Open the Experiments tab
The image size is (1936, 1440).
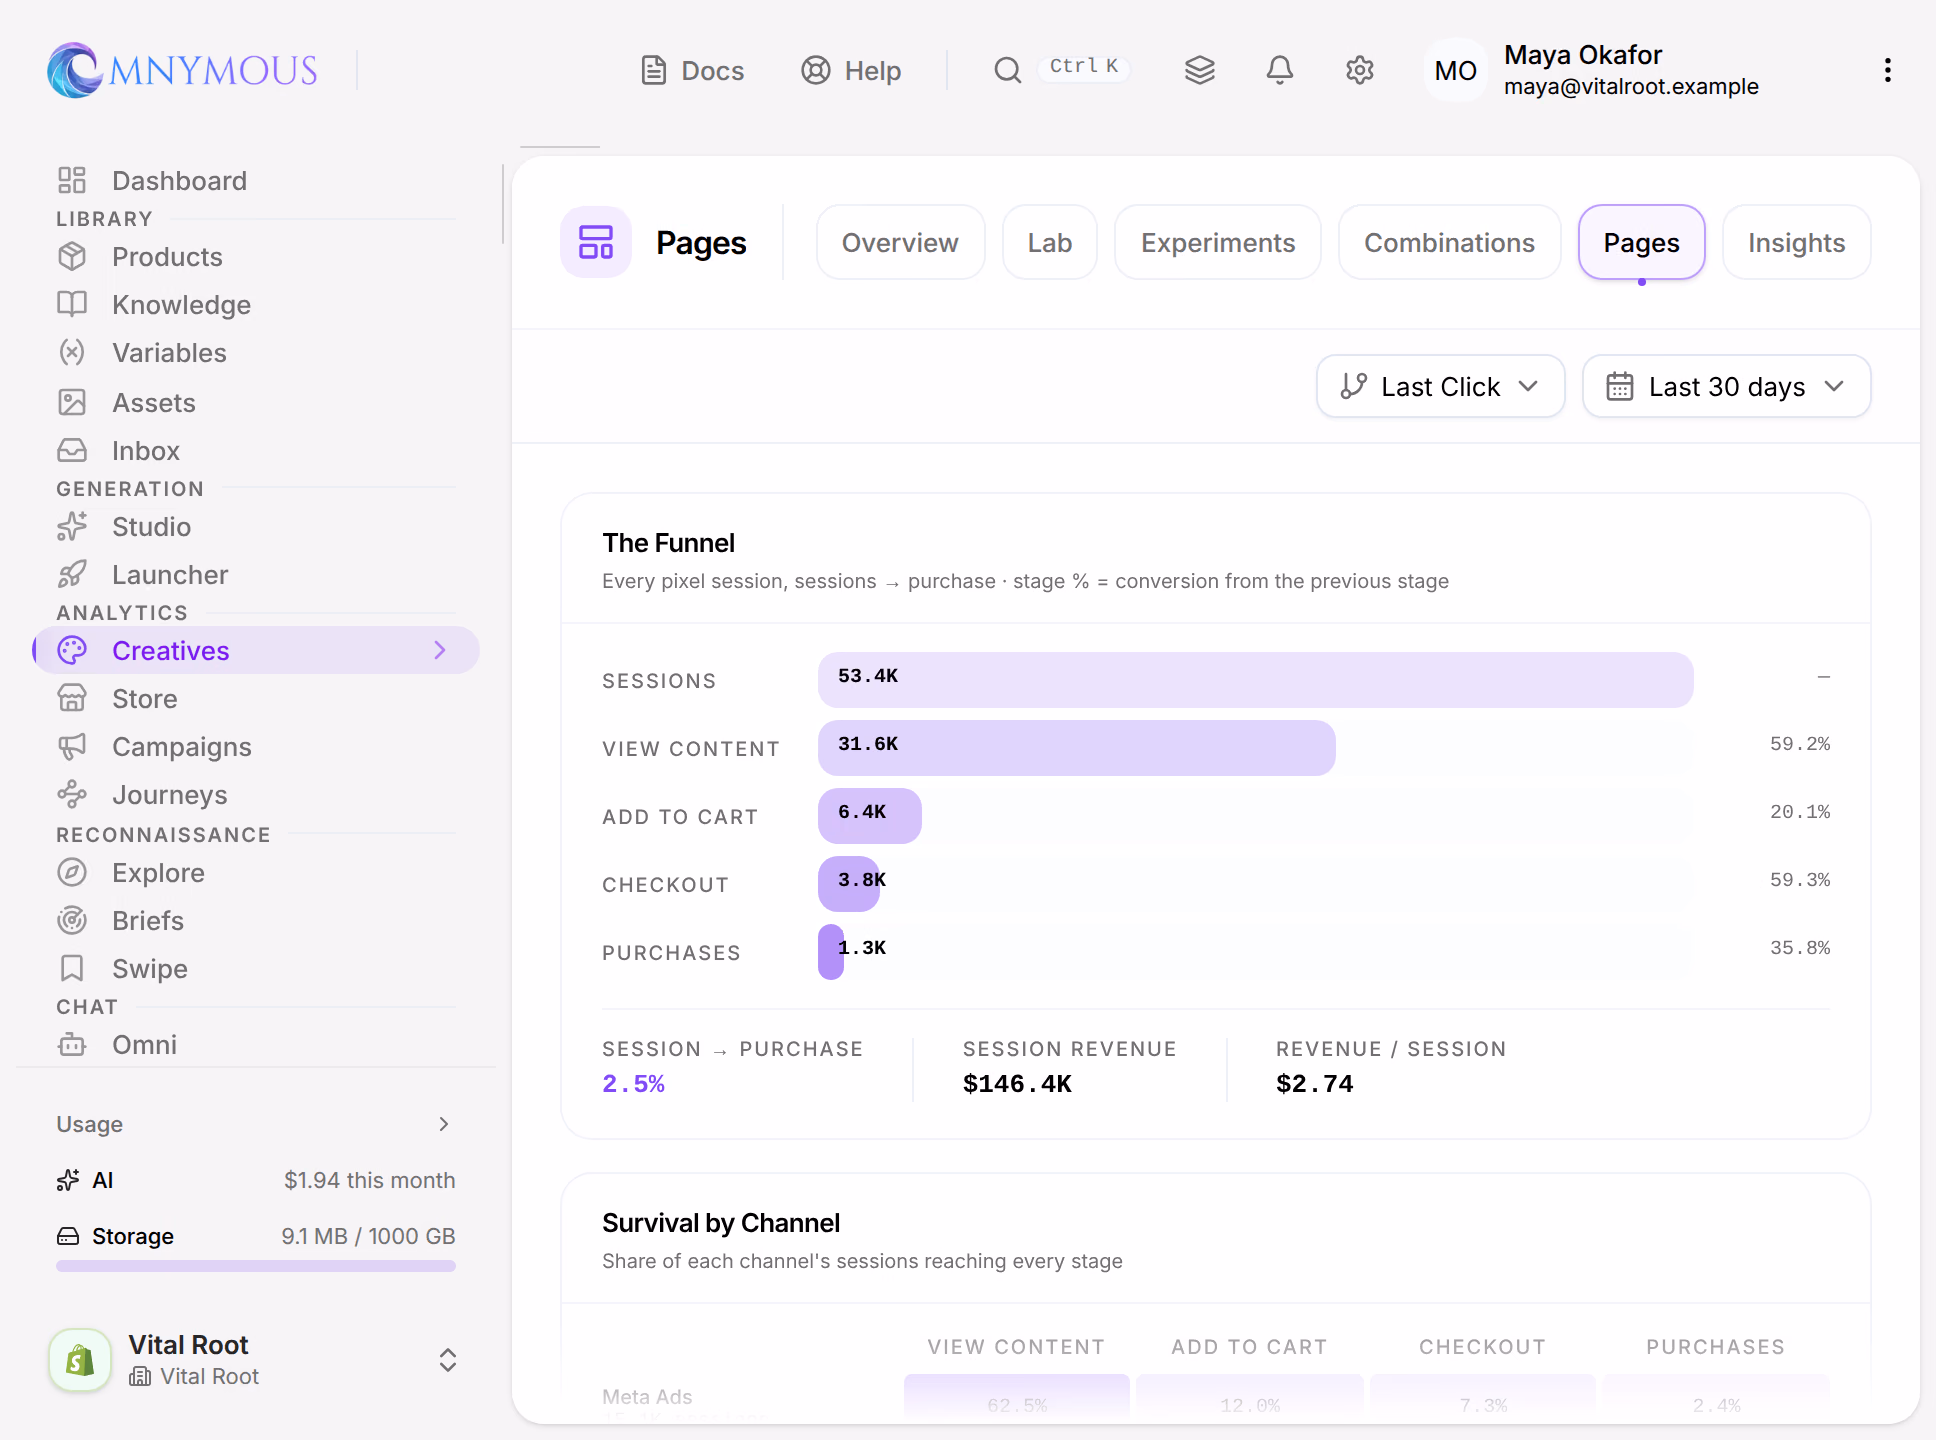click(1218, 242)
